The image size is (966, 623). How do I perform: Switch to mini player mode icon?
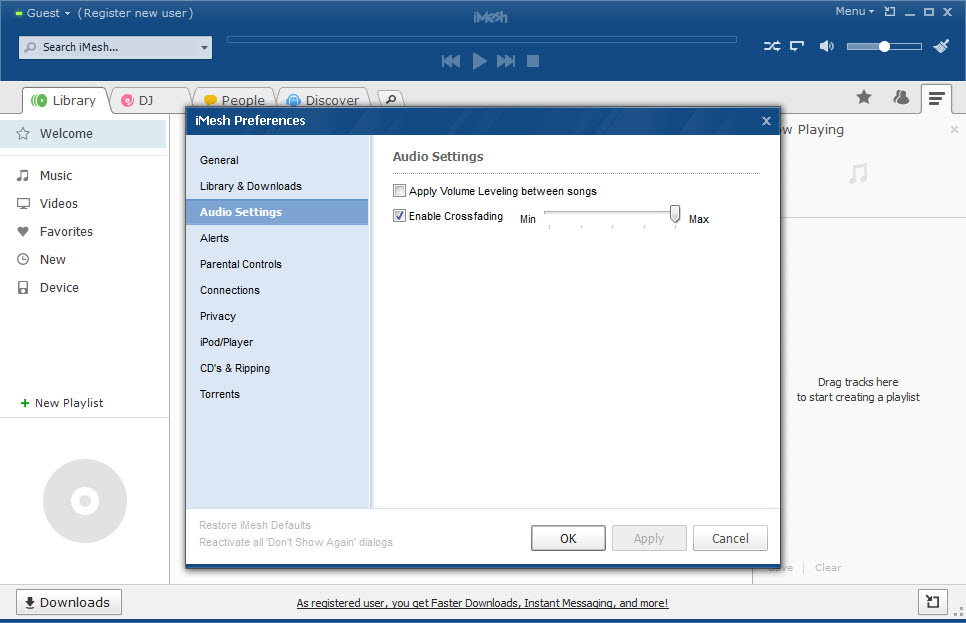pyautogui.click(x=890, y=11)
